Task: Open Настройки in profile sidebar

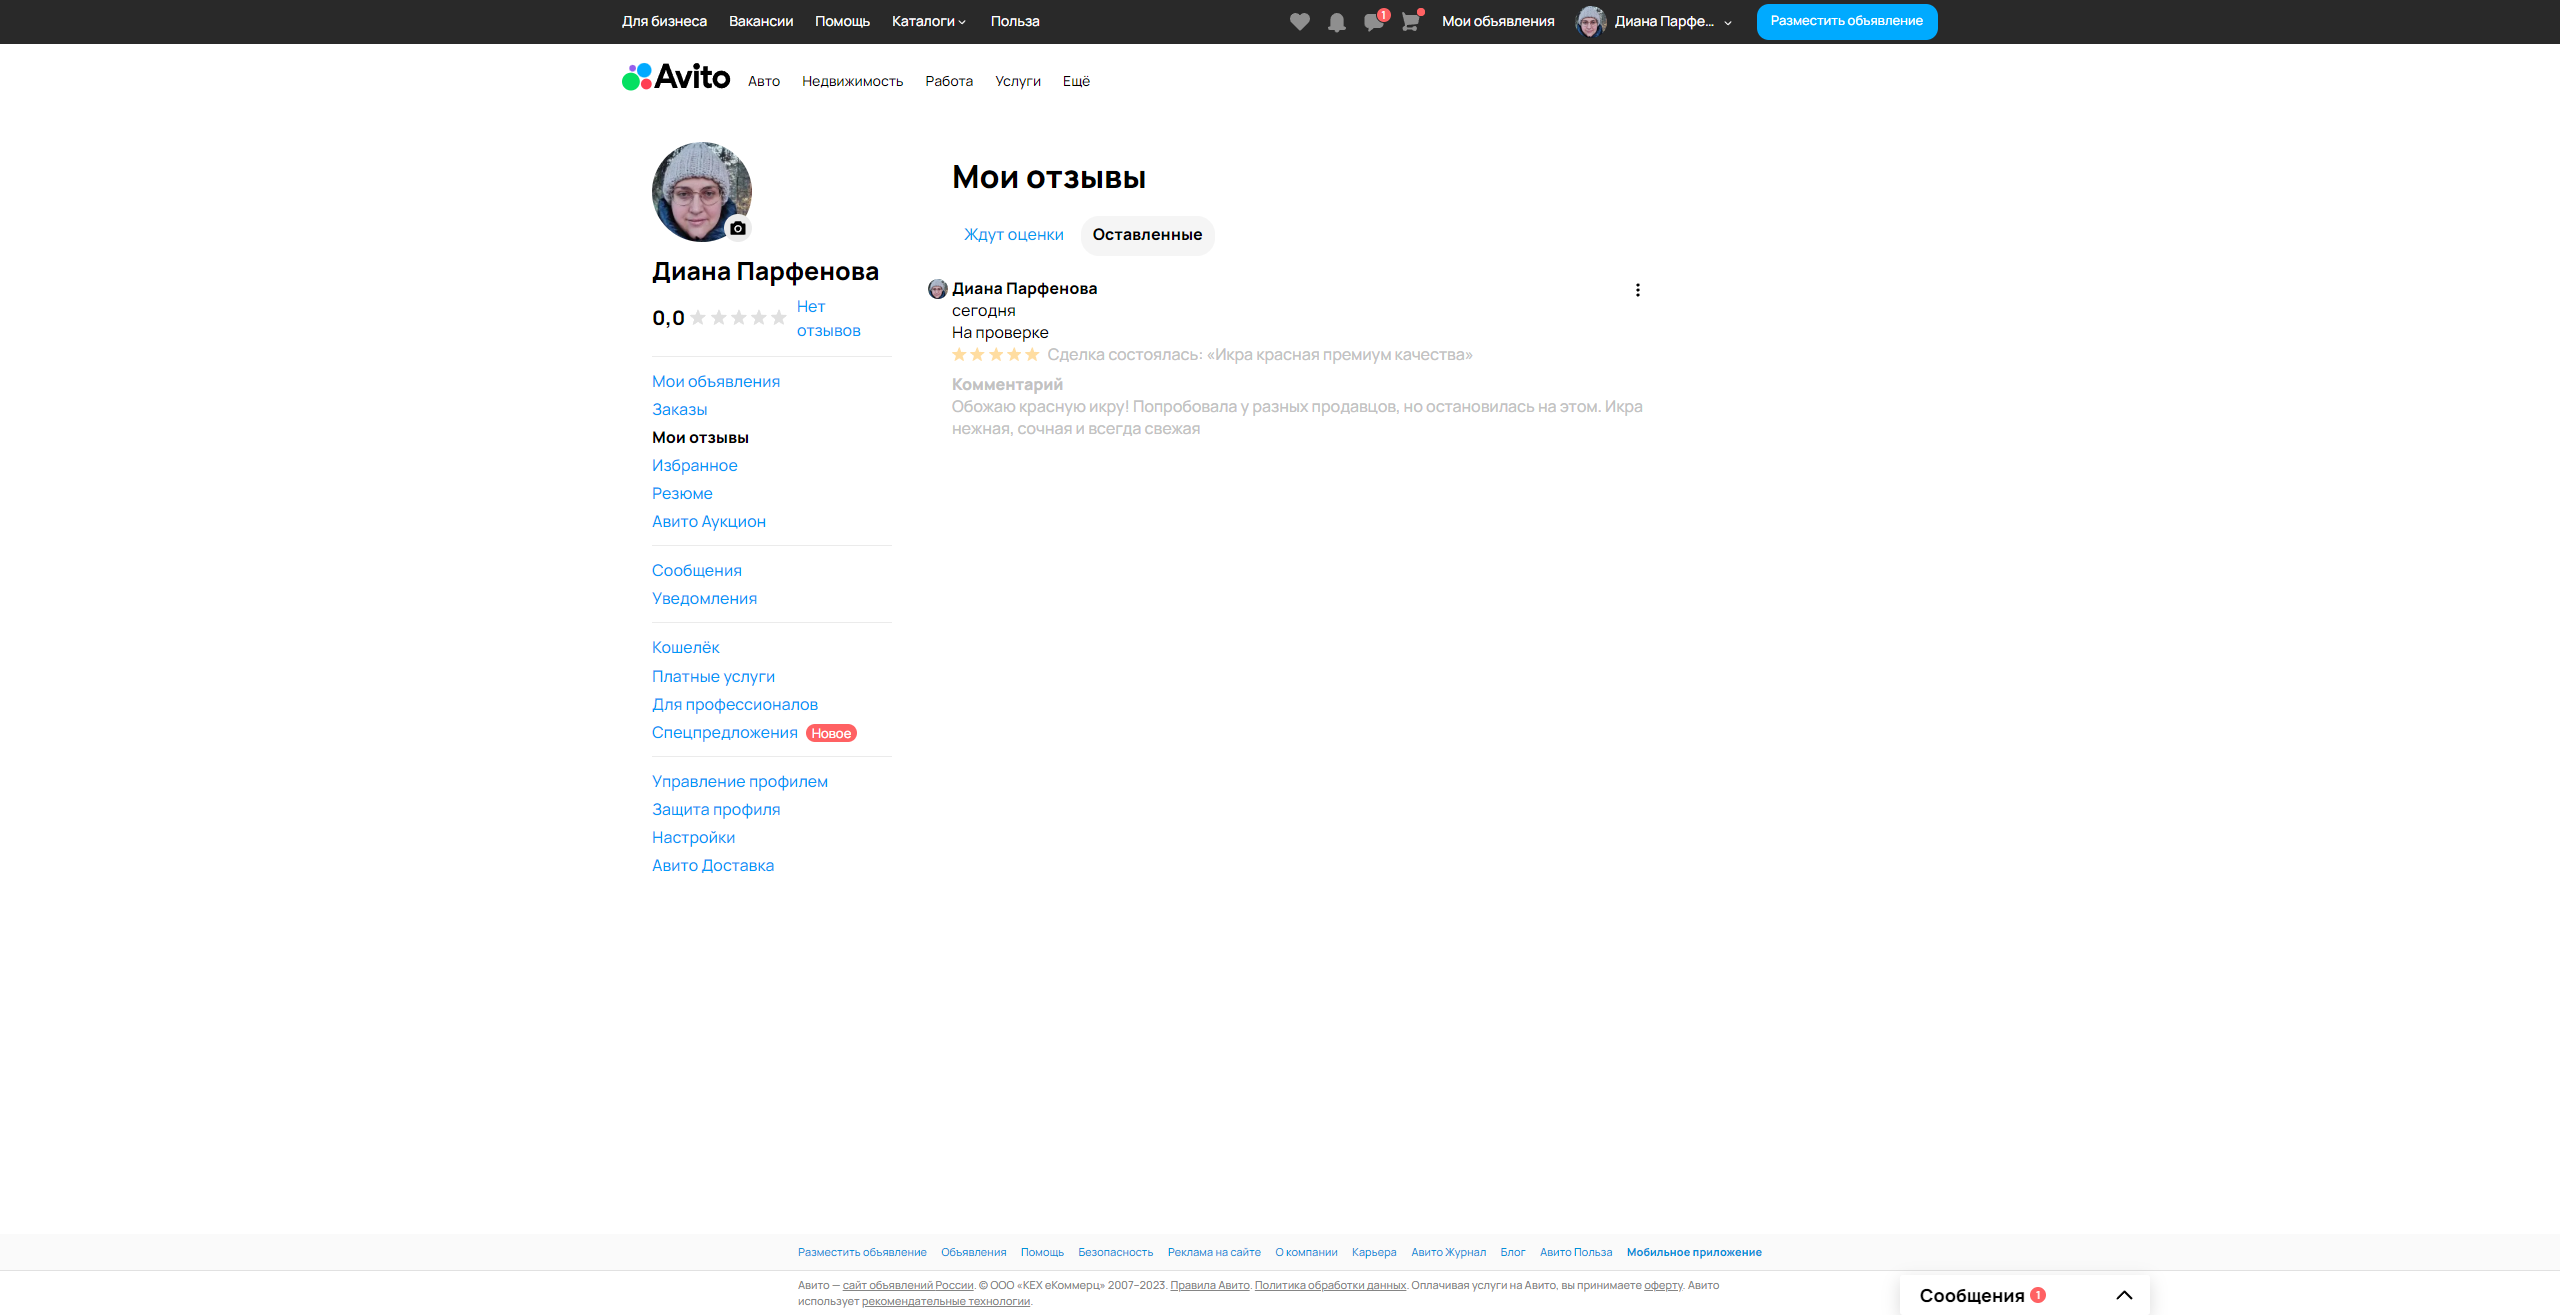Action: tap(693, 838)
